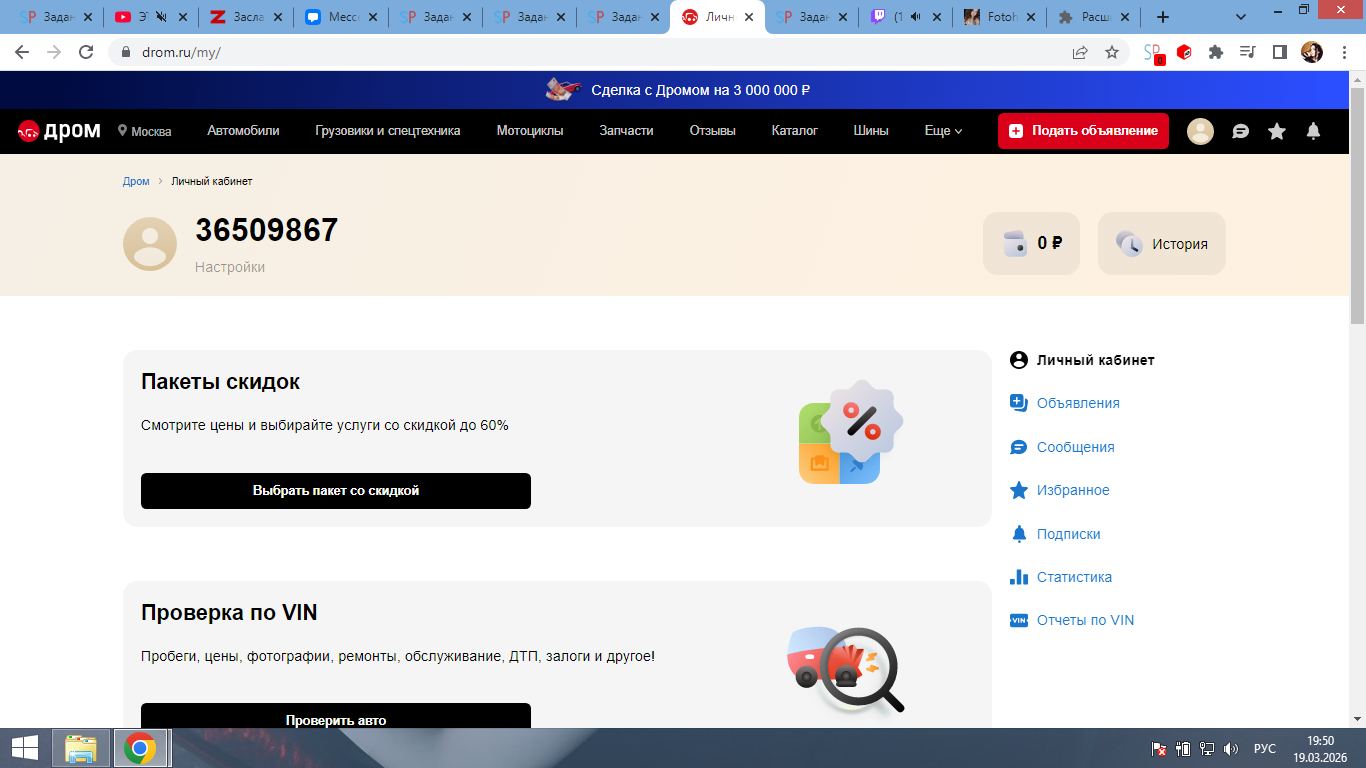Open the Москва city selector
This screenshot has width=1366, height=768.
pyautogui.click(x=144, y=131)
